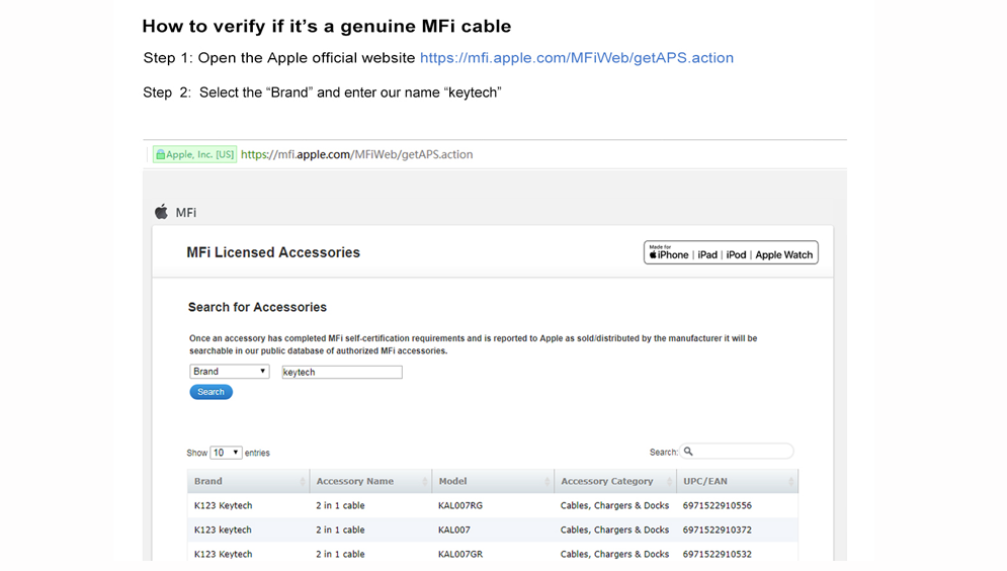The image size is (1007, 571).
Task: Open the mfi.apple.com getAPS.action link
Action: click(577, 58)
